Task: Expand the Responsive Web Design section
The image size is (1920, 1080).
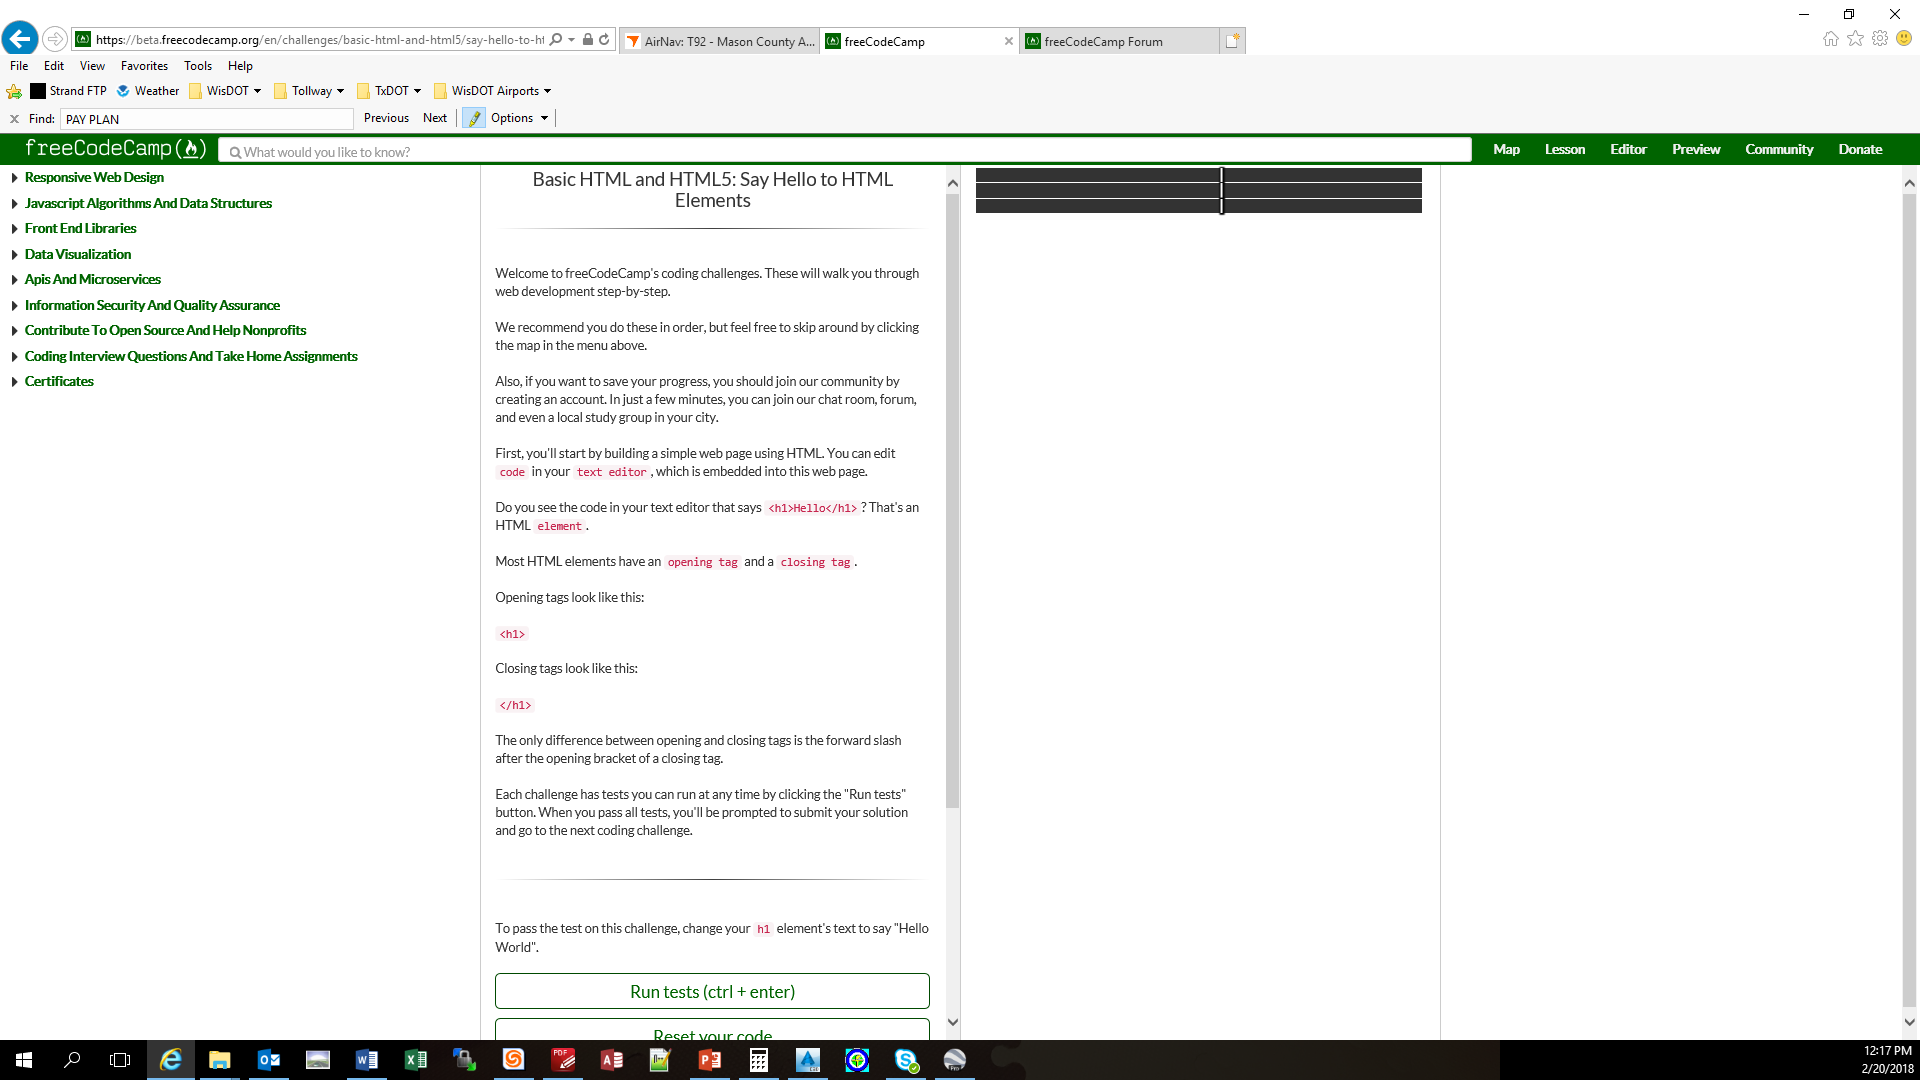Action: coord(94,177)
